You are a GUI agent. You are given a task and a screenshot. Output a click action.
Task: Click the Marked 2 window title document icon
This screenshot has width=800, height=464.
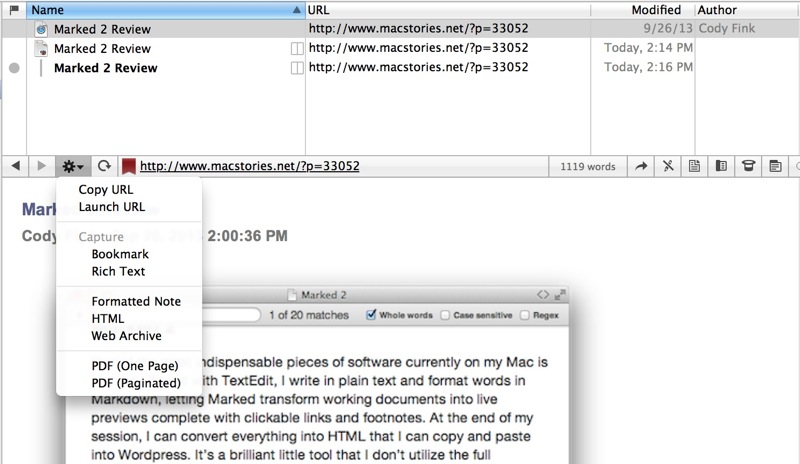tap(292, 295)
